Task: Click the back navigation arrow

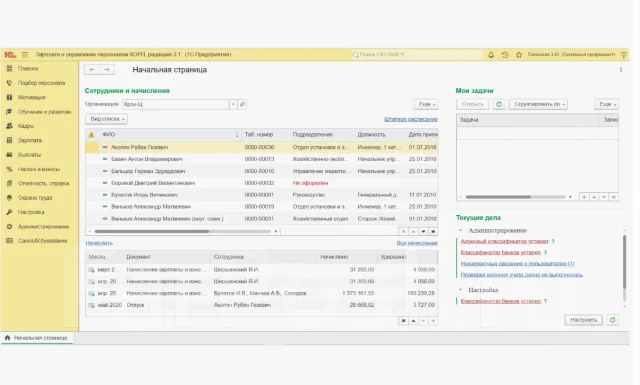Action: click(92, 70)
